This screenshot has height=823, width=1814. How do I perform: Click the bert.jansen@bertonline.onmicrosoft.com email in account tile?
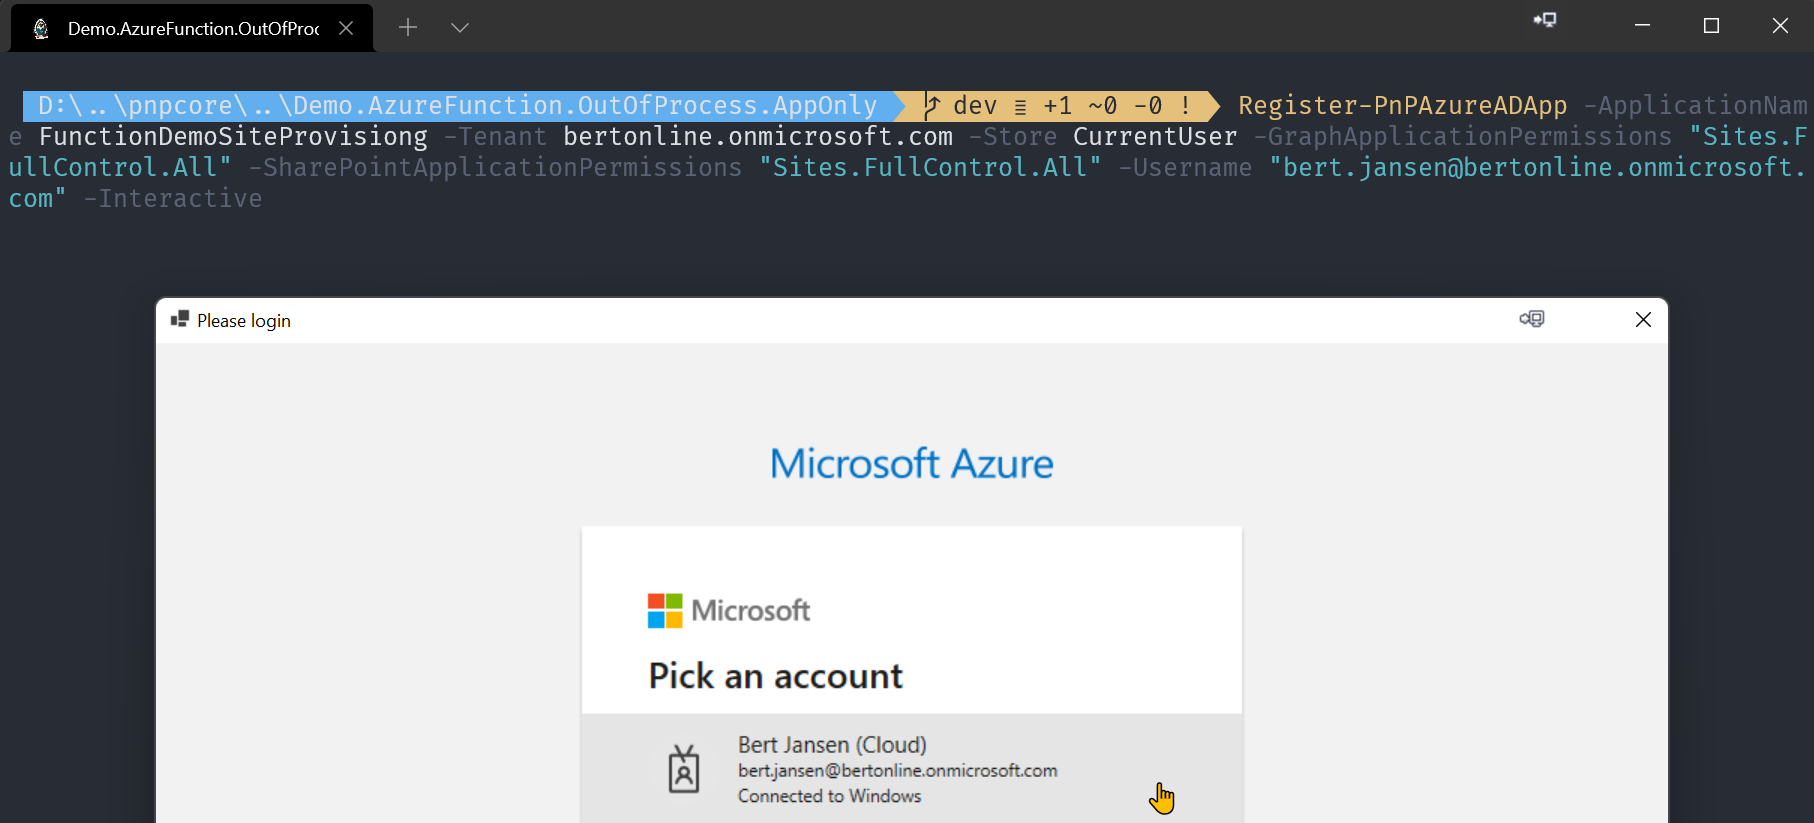pos(898,771)
